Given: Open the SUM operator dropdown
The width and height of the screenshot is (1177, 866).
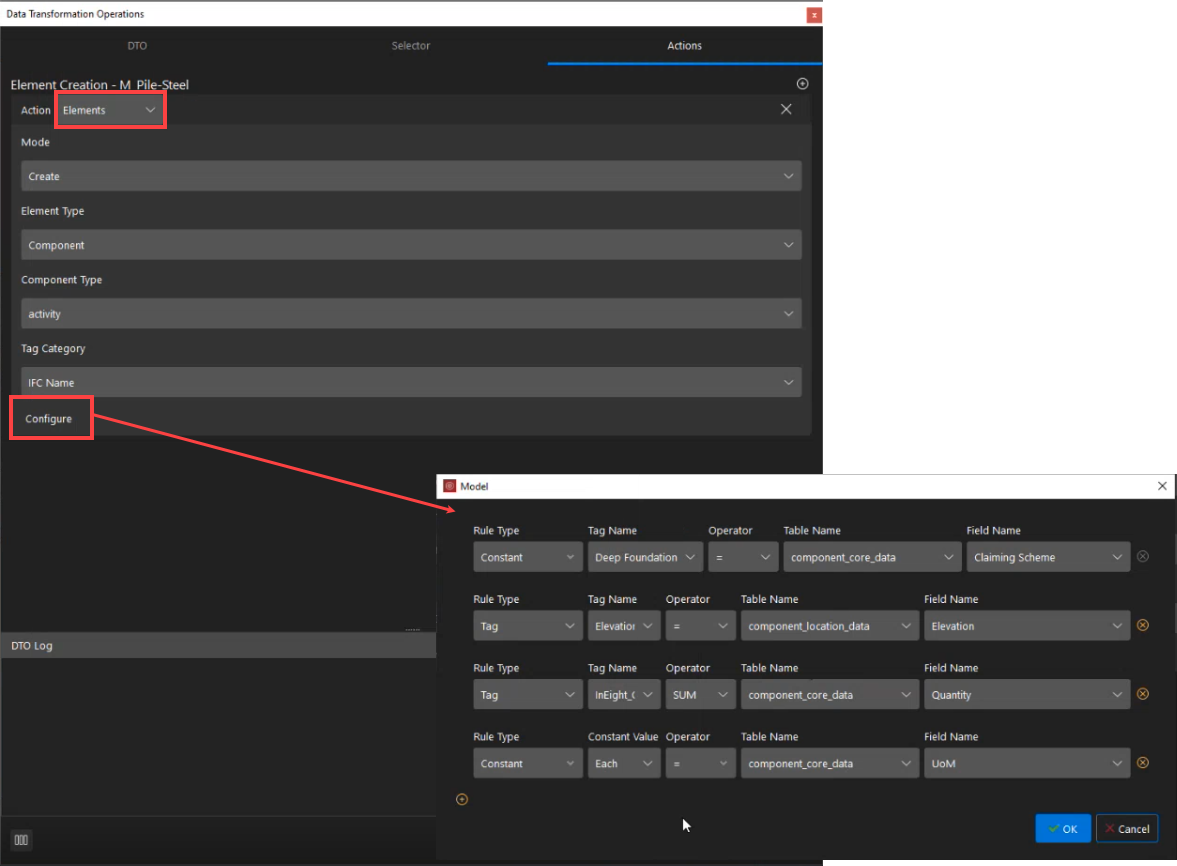Looking at the screenshot, I should click(700, 695).
